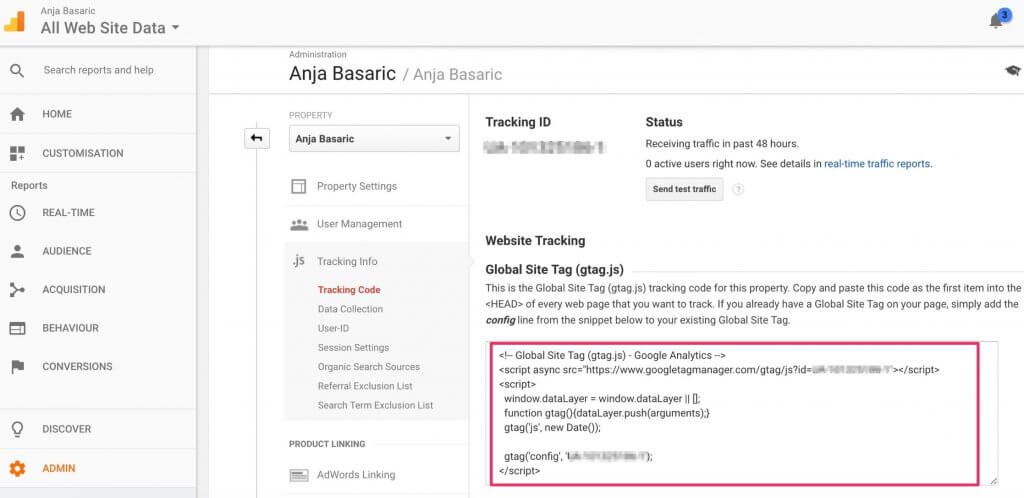Click the Global Site Tag (gtag.js) heading

coord(554,270)
